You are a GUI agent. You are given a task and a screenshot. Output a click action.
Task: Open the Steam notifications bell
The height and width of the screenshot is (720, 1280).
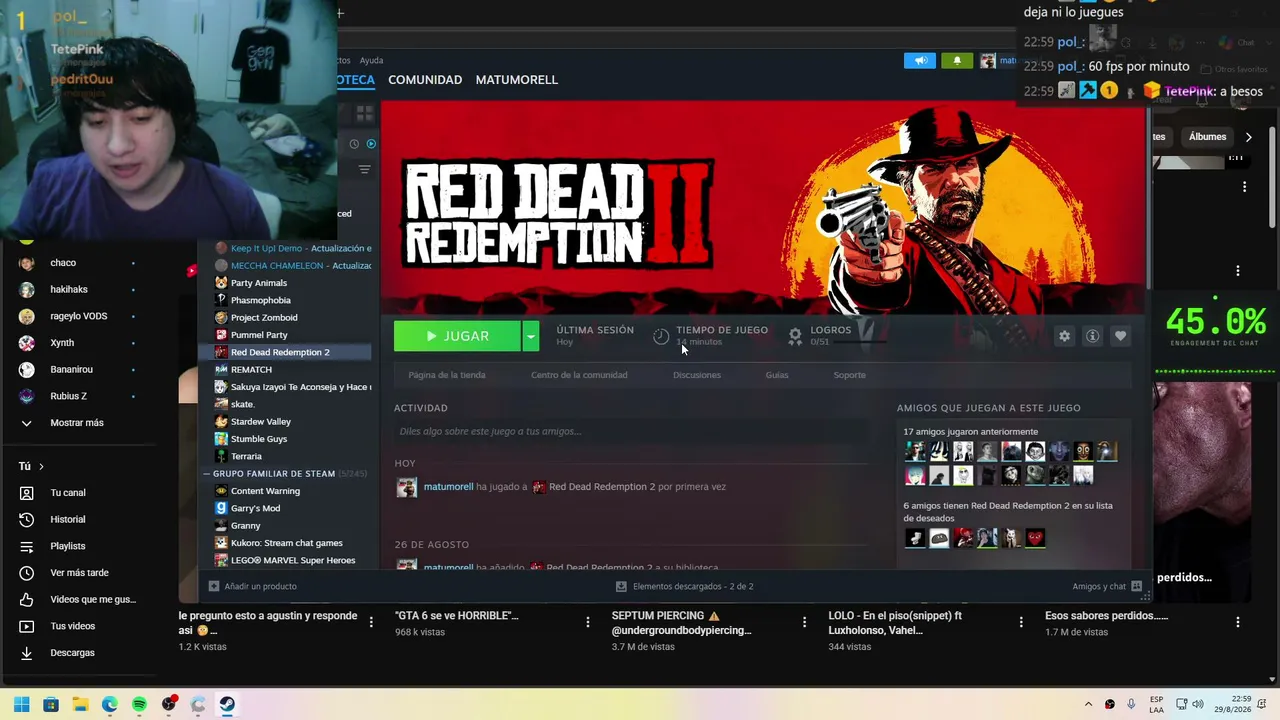[957, 61]
